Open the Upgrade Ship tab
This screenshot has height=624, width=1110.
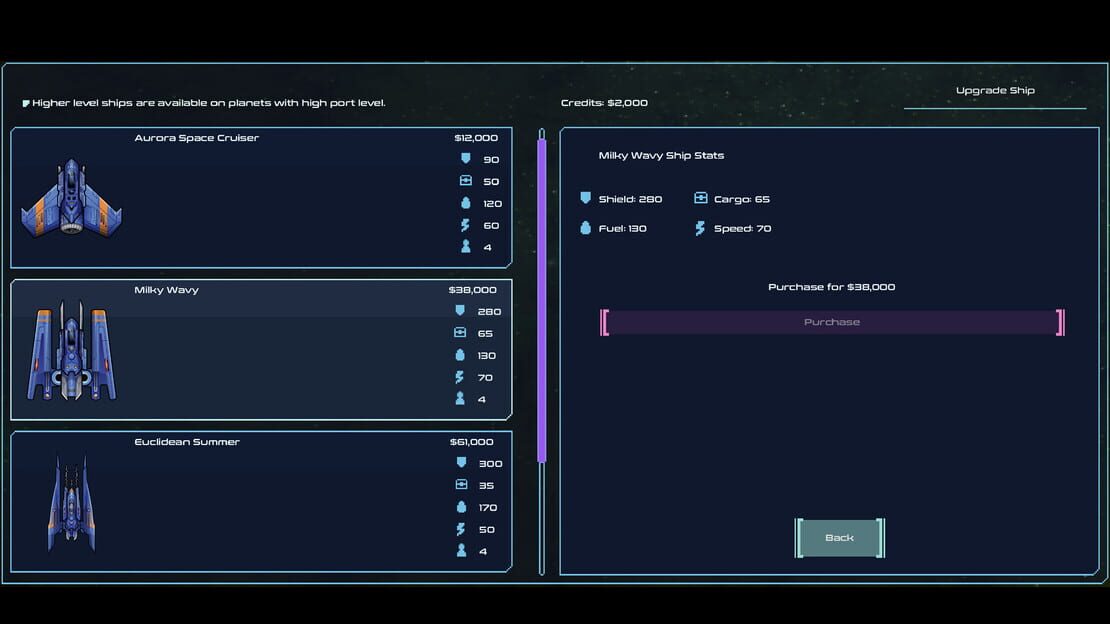click(x=995, y=91)
